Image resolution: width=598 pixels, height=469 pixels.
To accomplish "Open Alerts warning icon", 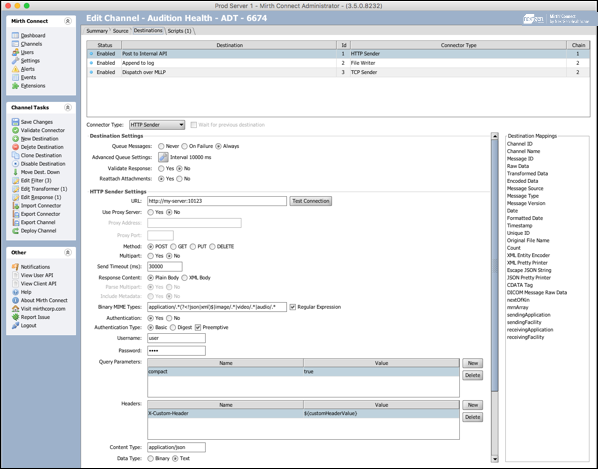I will click(15, 69).
